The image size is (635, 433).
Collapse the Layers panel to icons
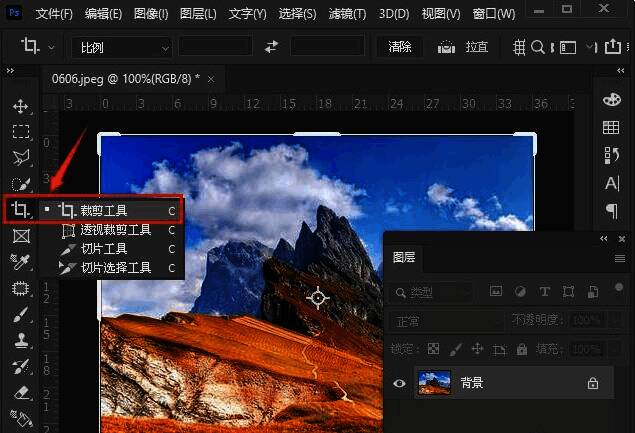click(603, 239)
